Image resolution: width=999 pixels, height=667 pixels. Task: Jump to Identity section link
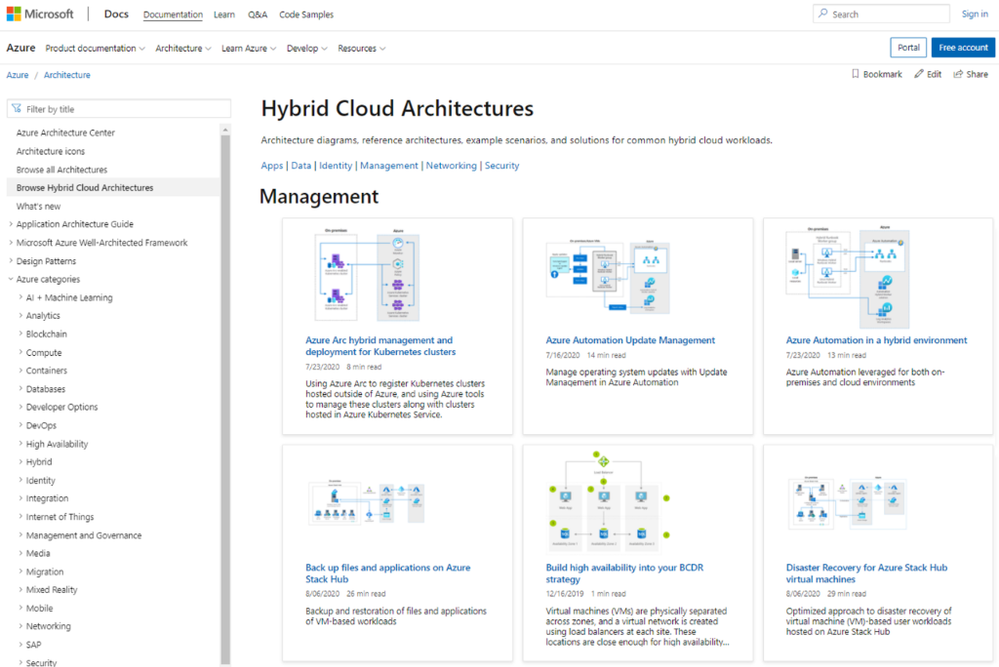335,166
